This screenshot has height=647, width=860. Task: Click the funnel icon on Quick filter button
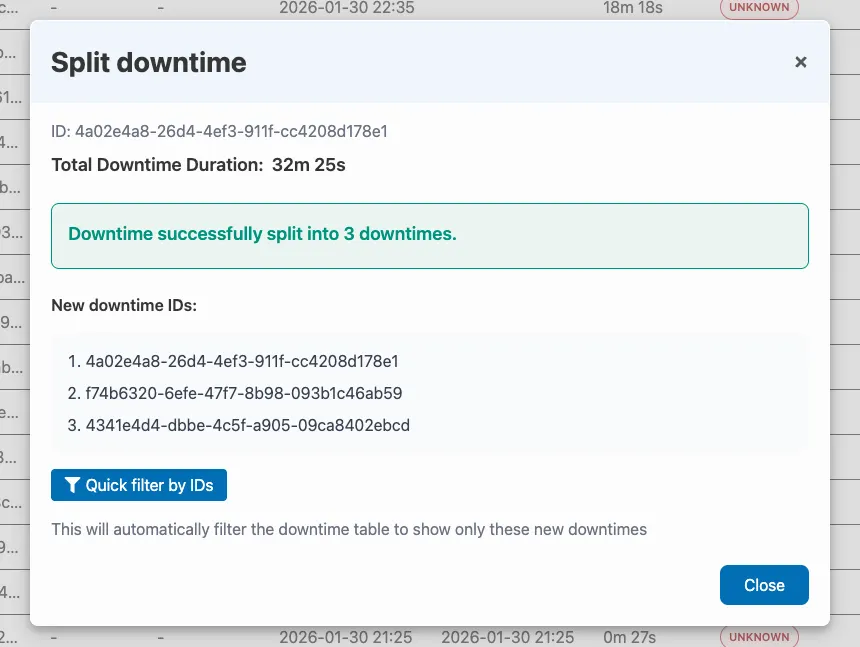[x=72, y=485]
